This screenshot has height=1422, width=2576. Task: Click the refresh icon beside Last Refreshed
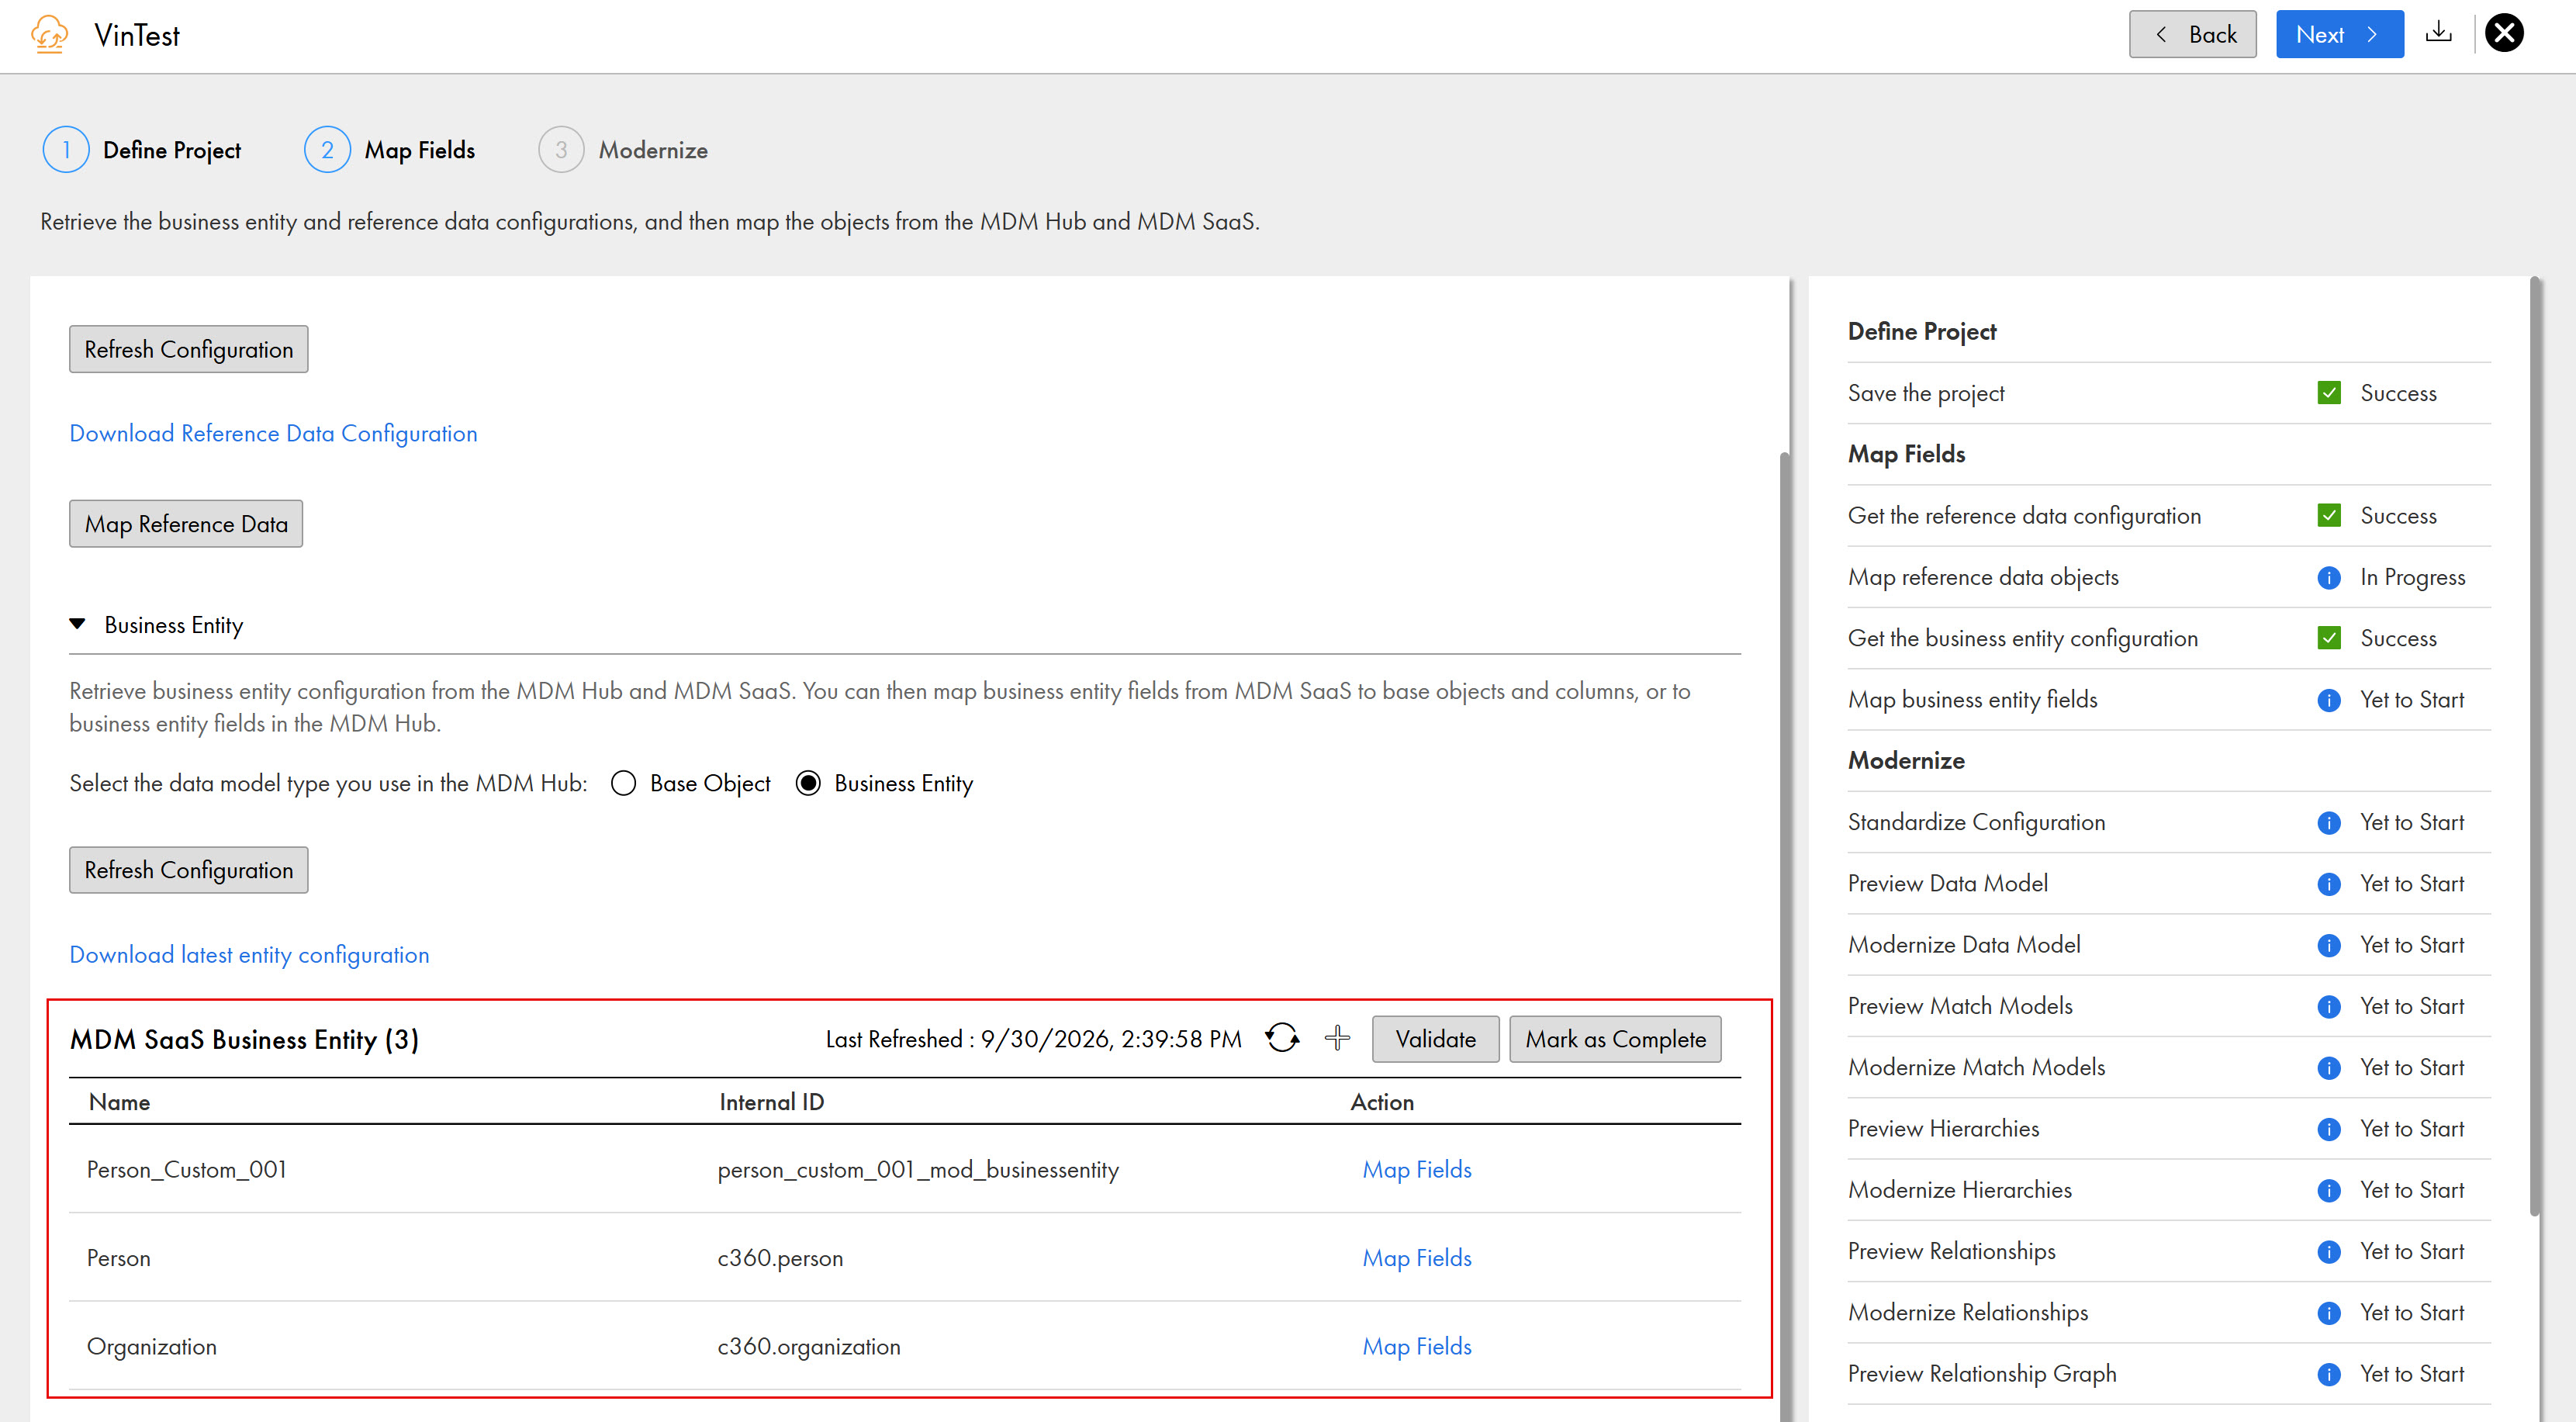click(1282, 1038)
